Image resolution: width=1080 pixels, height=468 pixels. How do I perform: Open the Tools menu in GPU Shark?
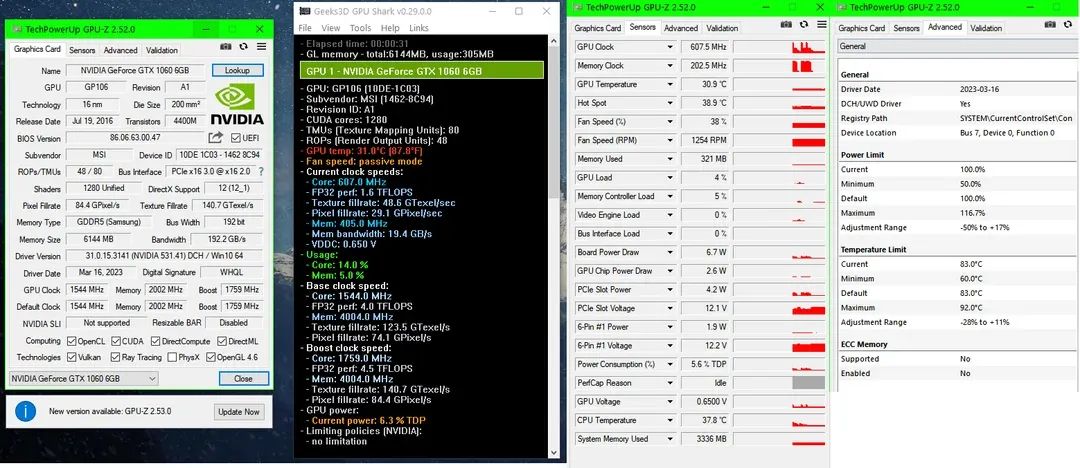360,28
